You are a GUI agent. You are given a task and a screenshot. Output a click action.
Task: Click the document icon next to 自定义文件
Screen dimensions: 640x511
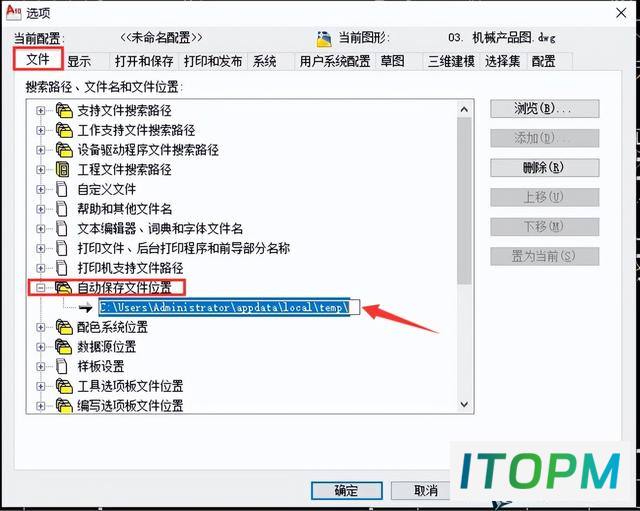pos(62,189)
